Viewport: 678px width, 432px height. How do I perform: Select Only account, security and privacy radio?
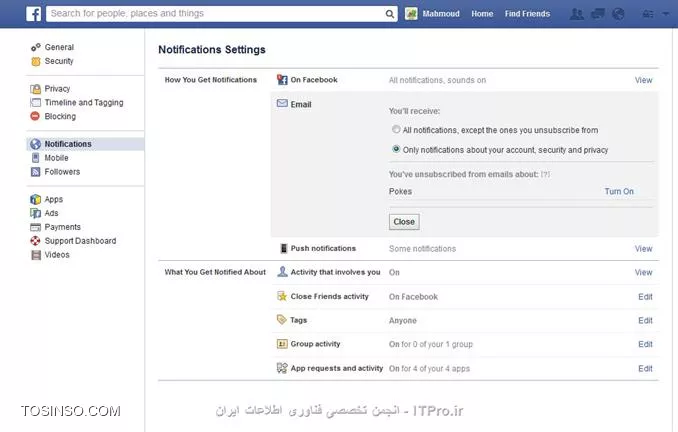coord(396,149)
